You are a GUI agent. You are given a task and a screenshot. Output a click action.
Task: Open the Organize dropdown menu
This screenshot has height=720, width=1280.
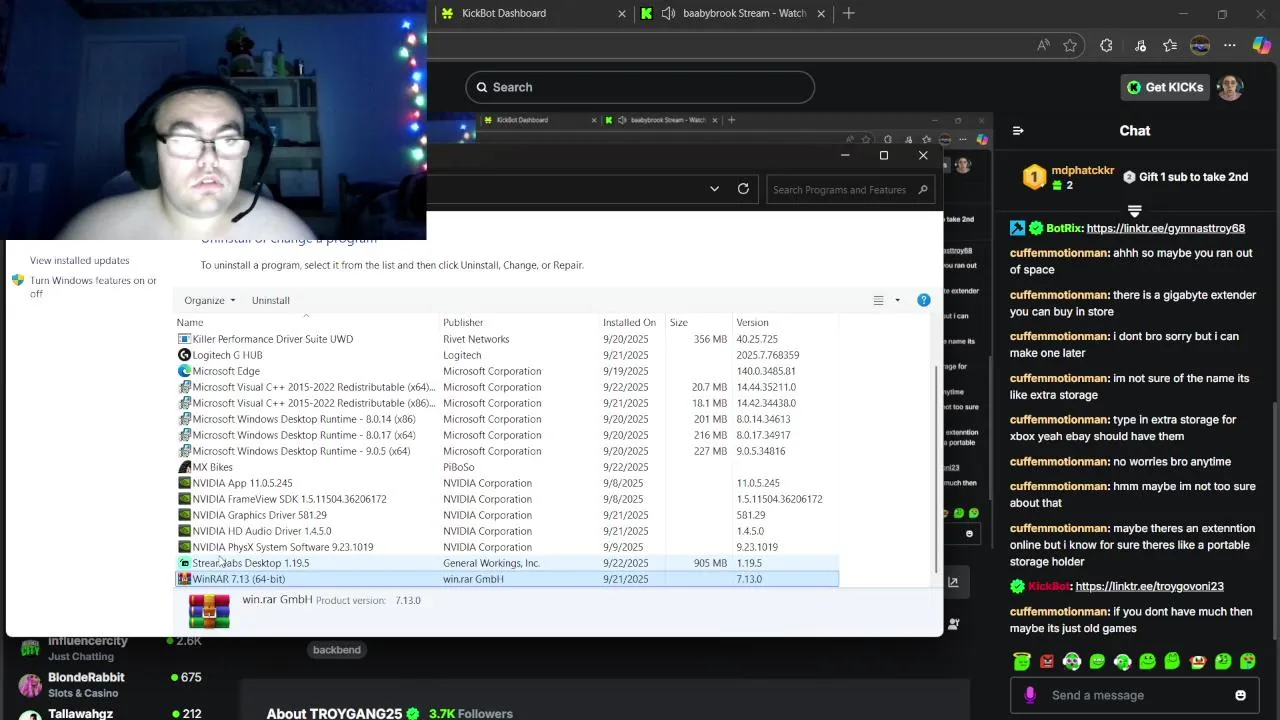click(x=210, y=300)
